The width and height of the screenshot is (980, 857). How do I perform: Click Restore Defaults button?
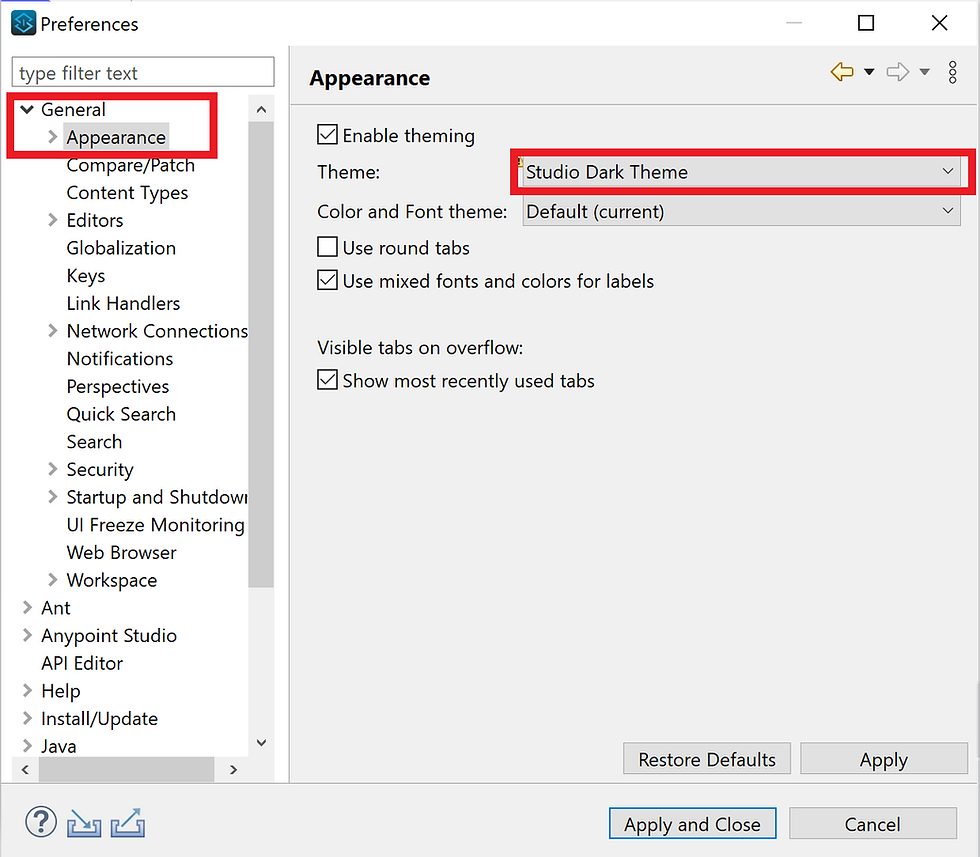[706, 759]
